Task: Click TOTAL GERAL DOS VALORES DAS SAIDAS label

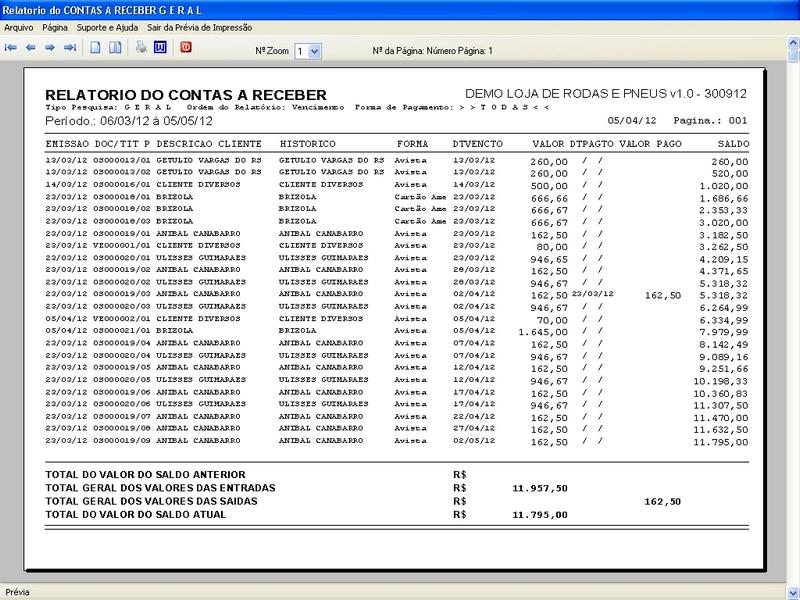Action: pyautogui.click(x=151, y=501)
